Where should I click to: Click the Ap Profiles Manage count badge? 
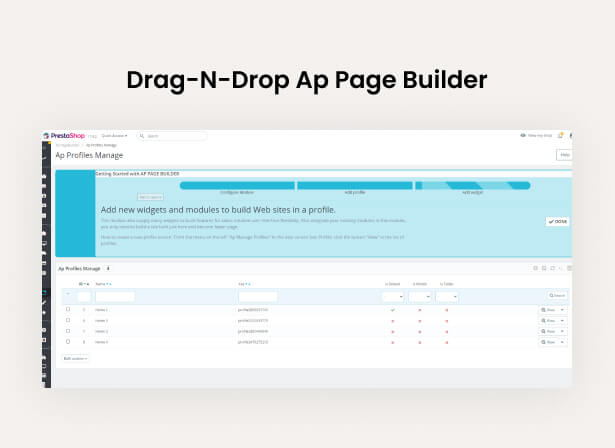108,269
